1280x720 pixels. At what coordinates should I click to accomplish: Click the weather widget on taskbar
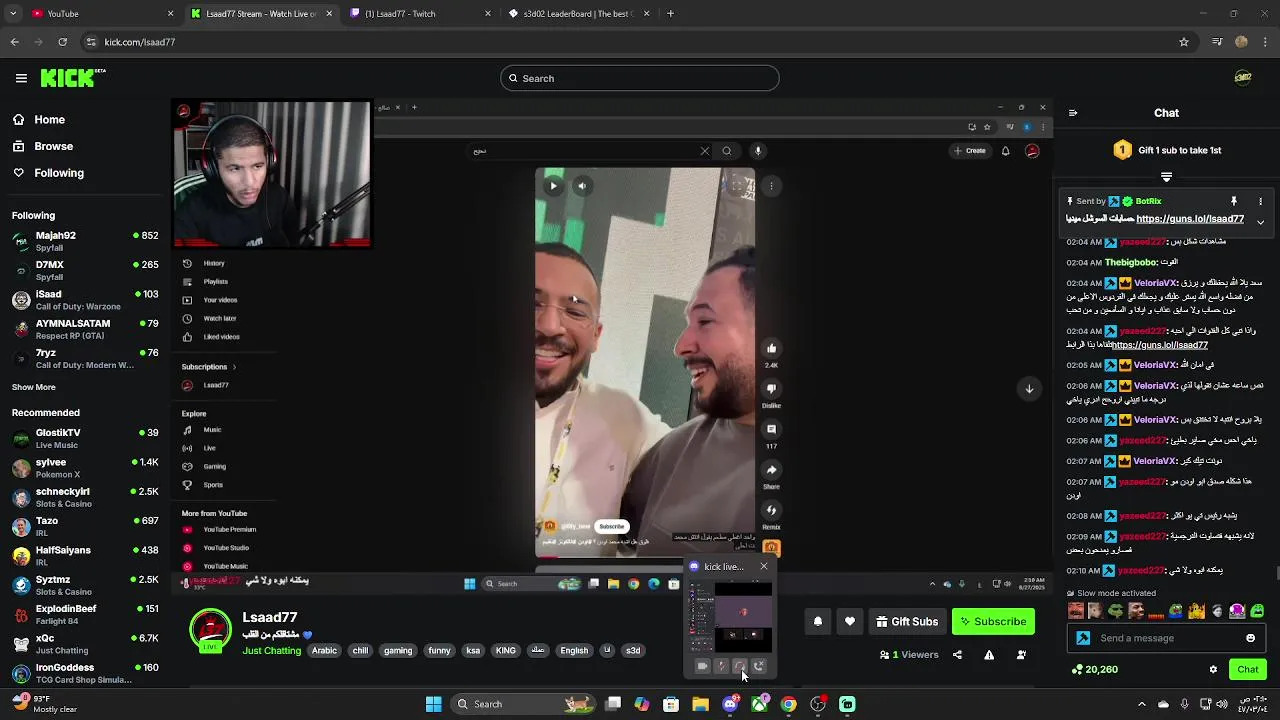pos(45,704)
